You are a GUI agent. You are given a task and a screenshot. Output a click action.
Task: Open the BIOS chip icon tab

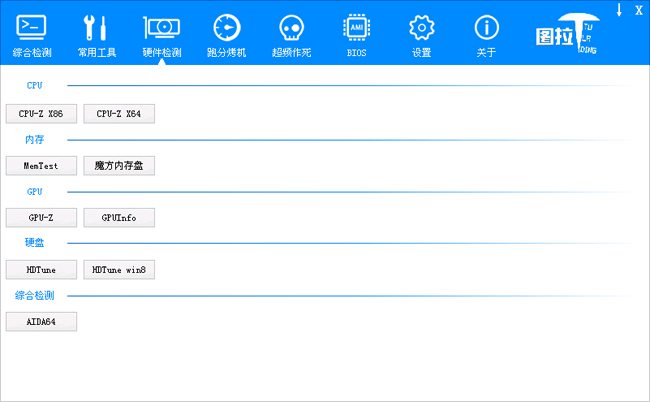(x=357, y=36)
